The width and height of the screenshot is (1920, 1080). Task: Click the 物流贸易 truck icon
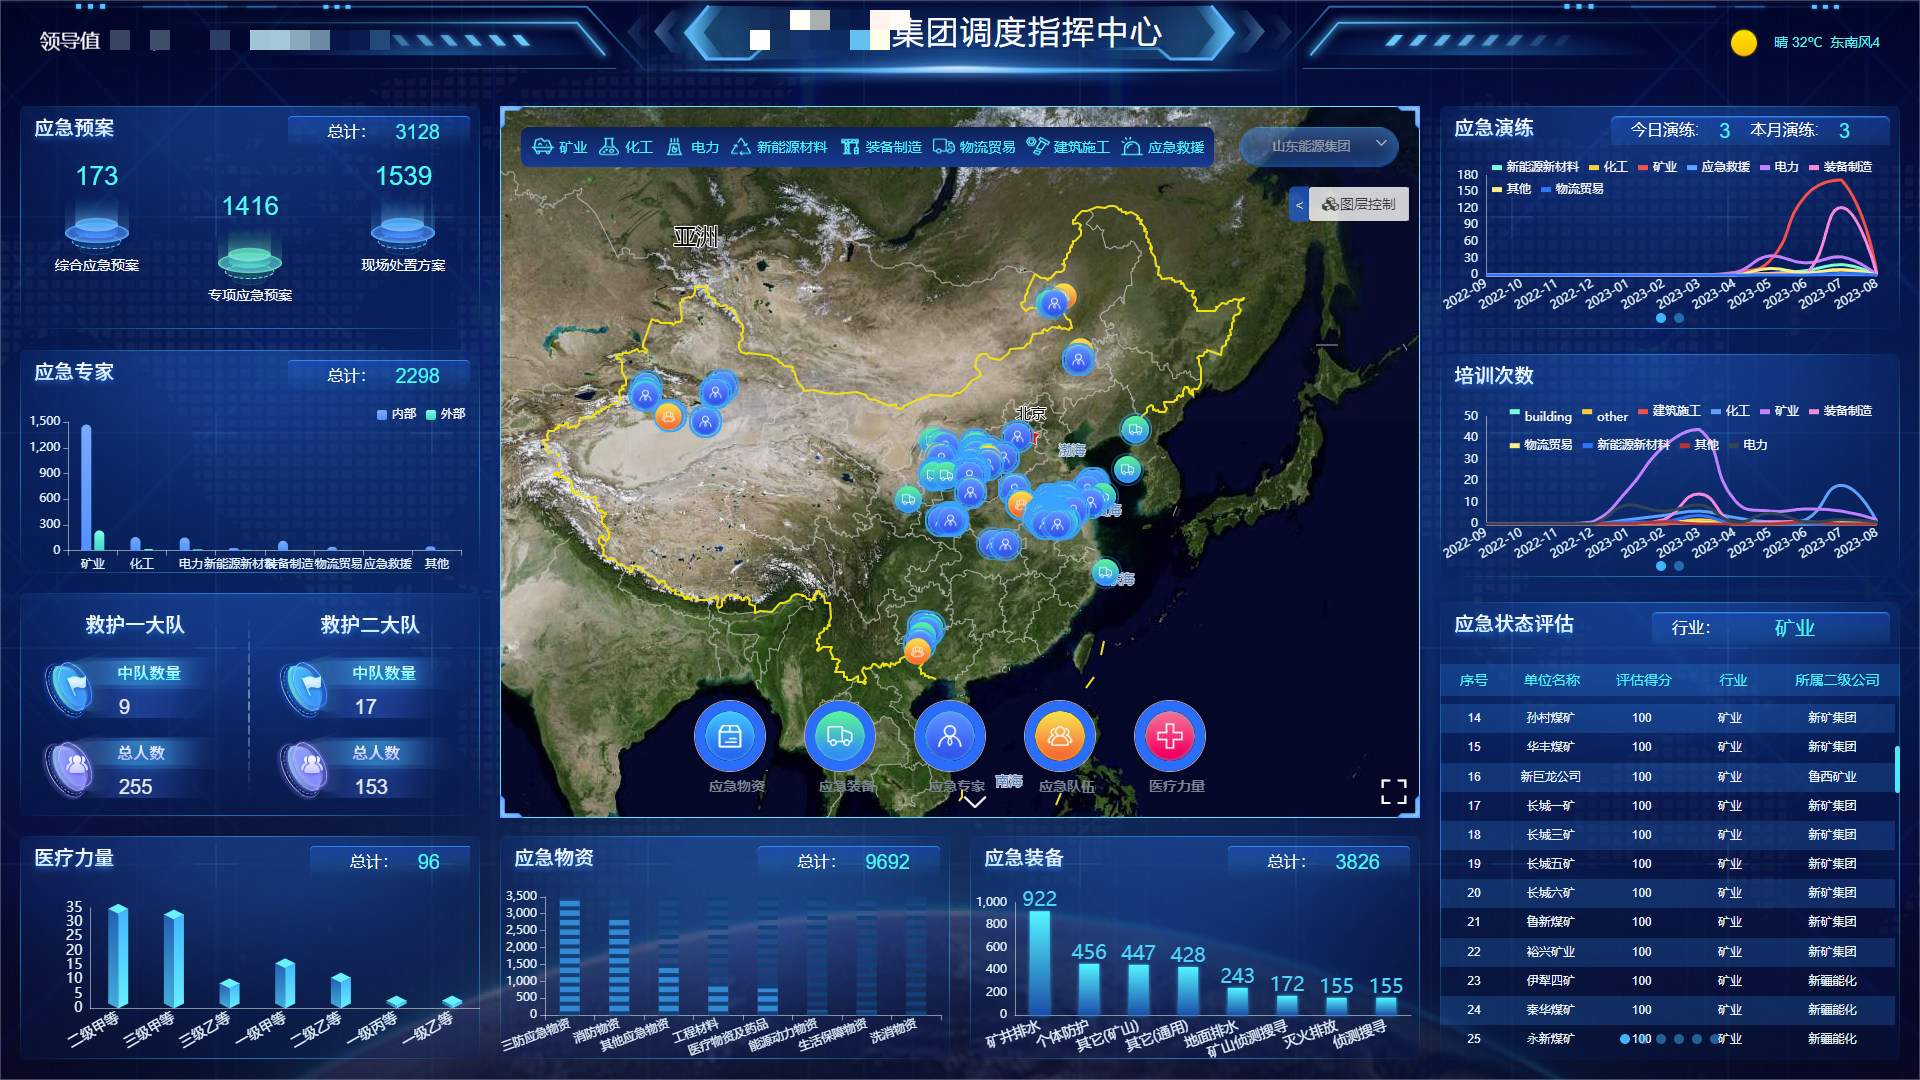(x=943, y=147)
